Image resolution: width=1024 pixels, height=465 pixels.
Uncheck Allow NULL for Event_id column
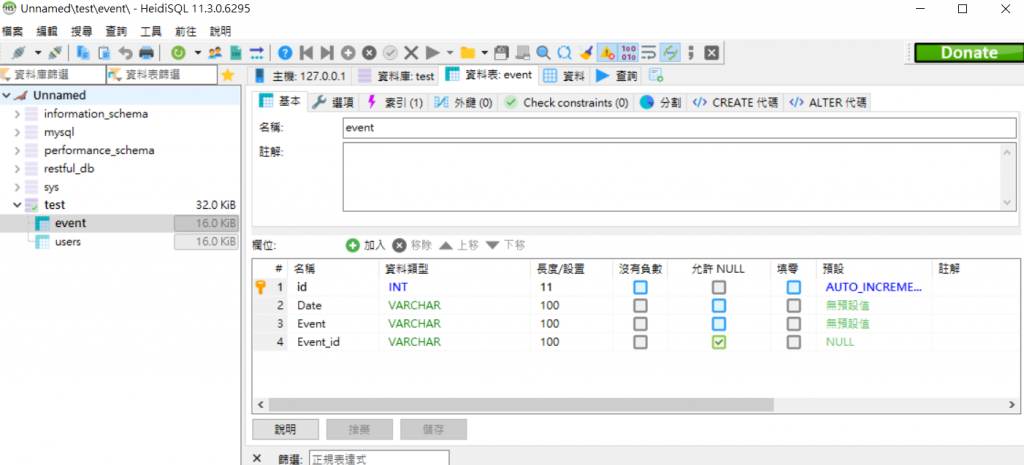718,342
